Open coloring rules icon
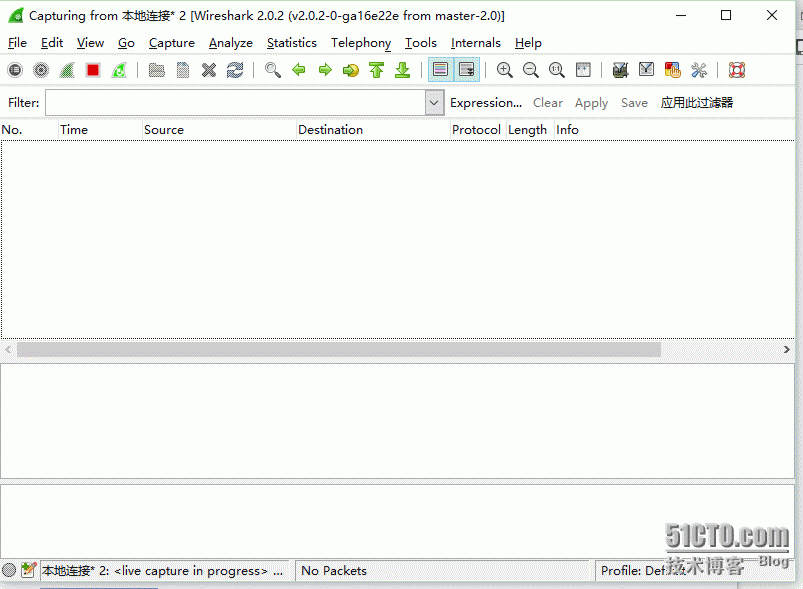The width and height of the screenshot is (803, 589). [672, 70]
